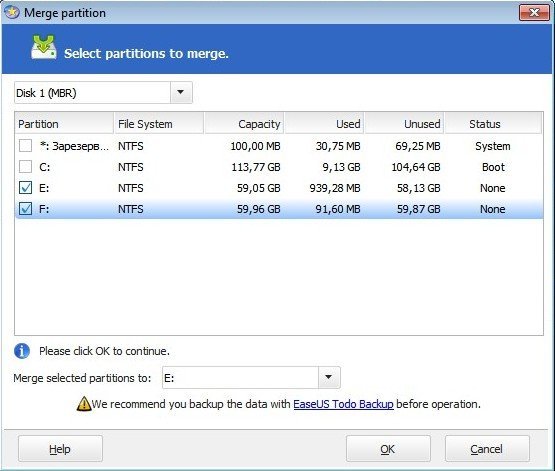Screen dimensions: 555x471
Task: Sort by the File System column header
Action: [x=159, y=124]
